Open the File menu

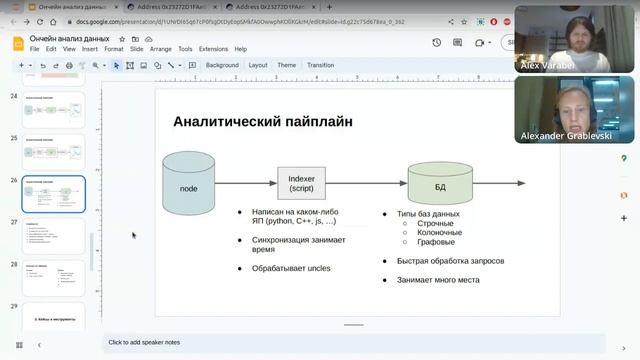(x=34, y=49)
